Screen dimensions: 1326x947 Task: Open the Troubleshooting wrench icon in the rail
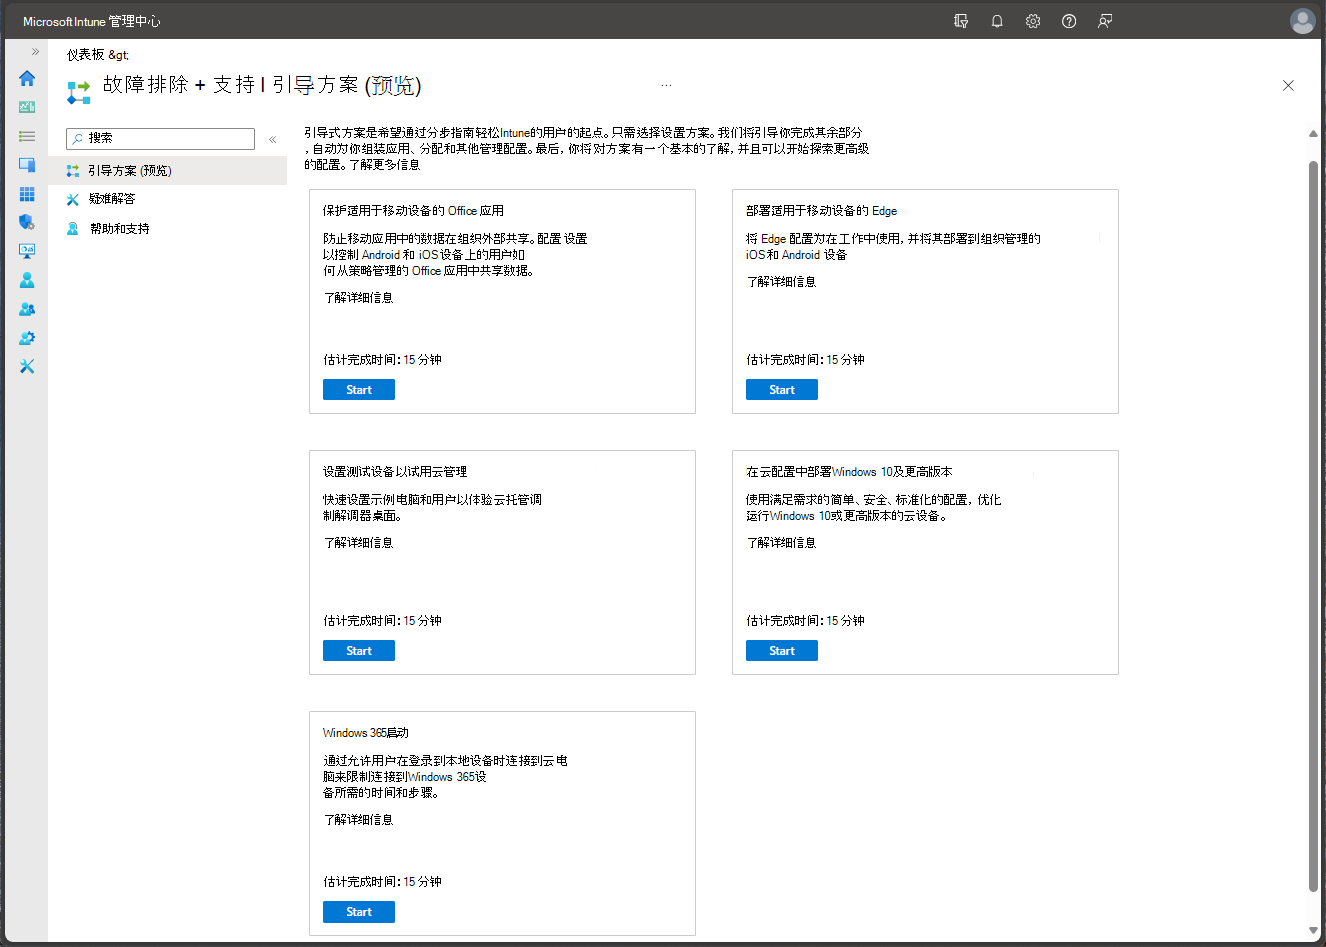click(x=27, y=367)
